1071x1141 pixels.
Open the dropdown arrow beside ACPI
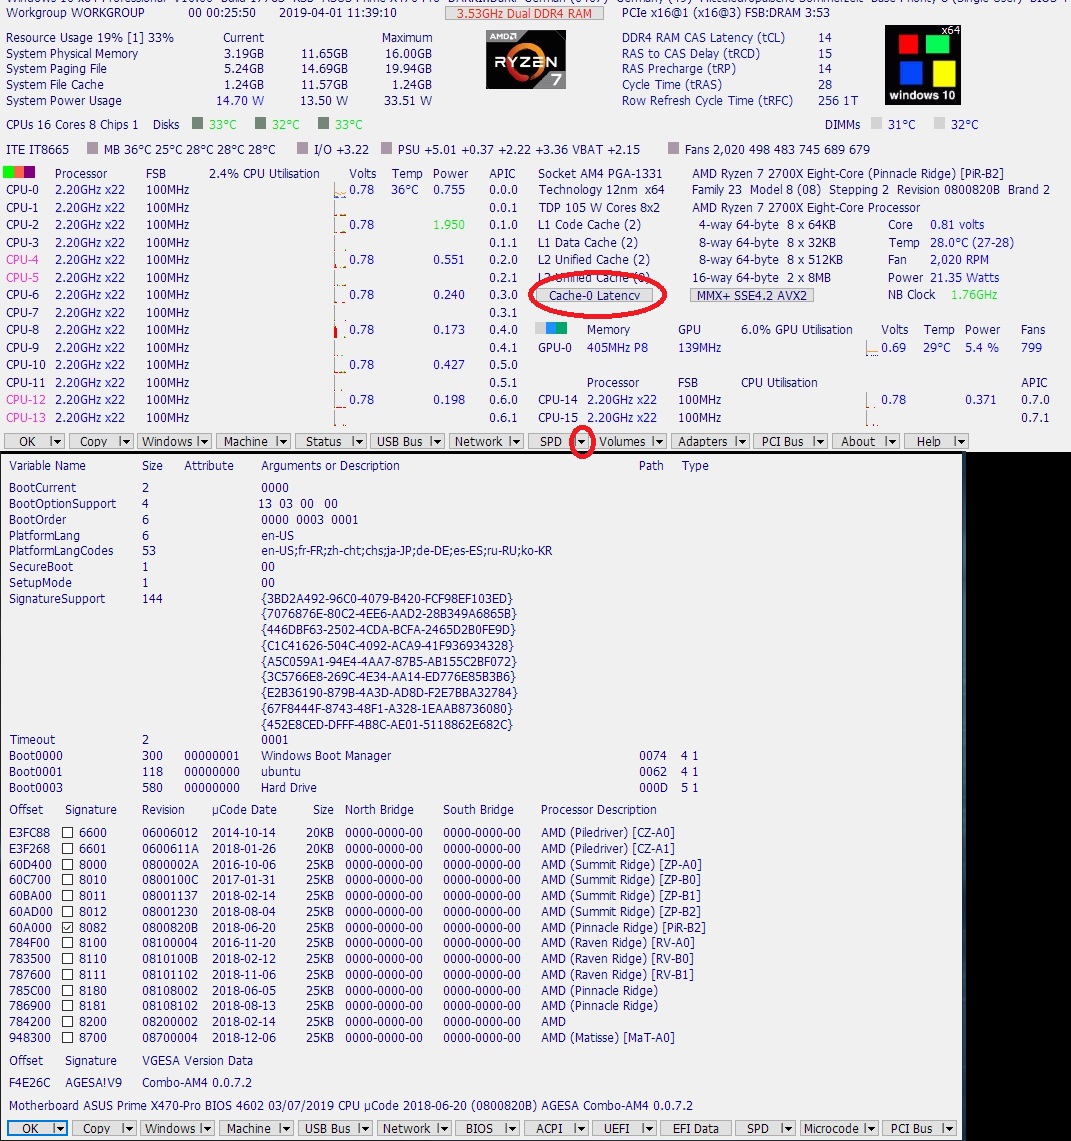pyautogui.click(x=580, y=1128)
